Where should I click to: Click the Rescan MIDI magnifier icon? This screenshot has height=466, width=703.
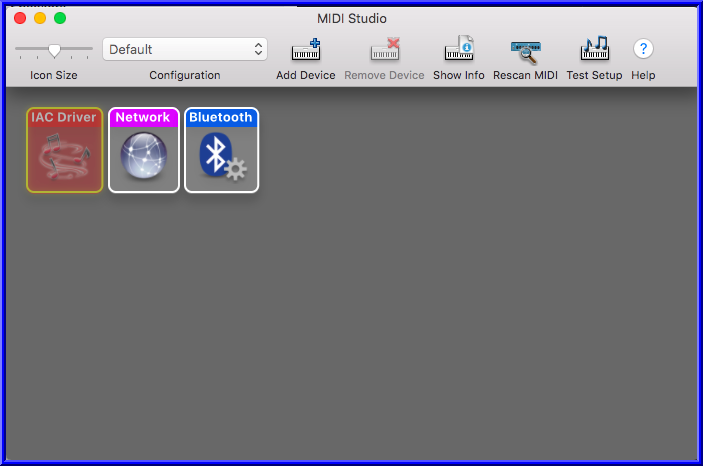525,52
